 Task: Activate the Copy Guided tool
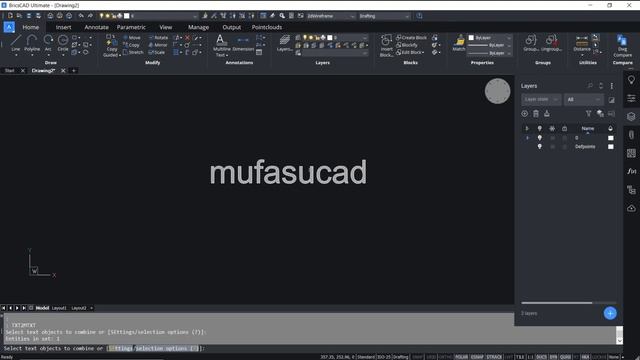point(111,46)
